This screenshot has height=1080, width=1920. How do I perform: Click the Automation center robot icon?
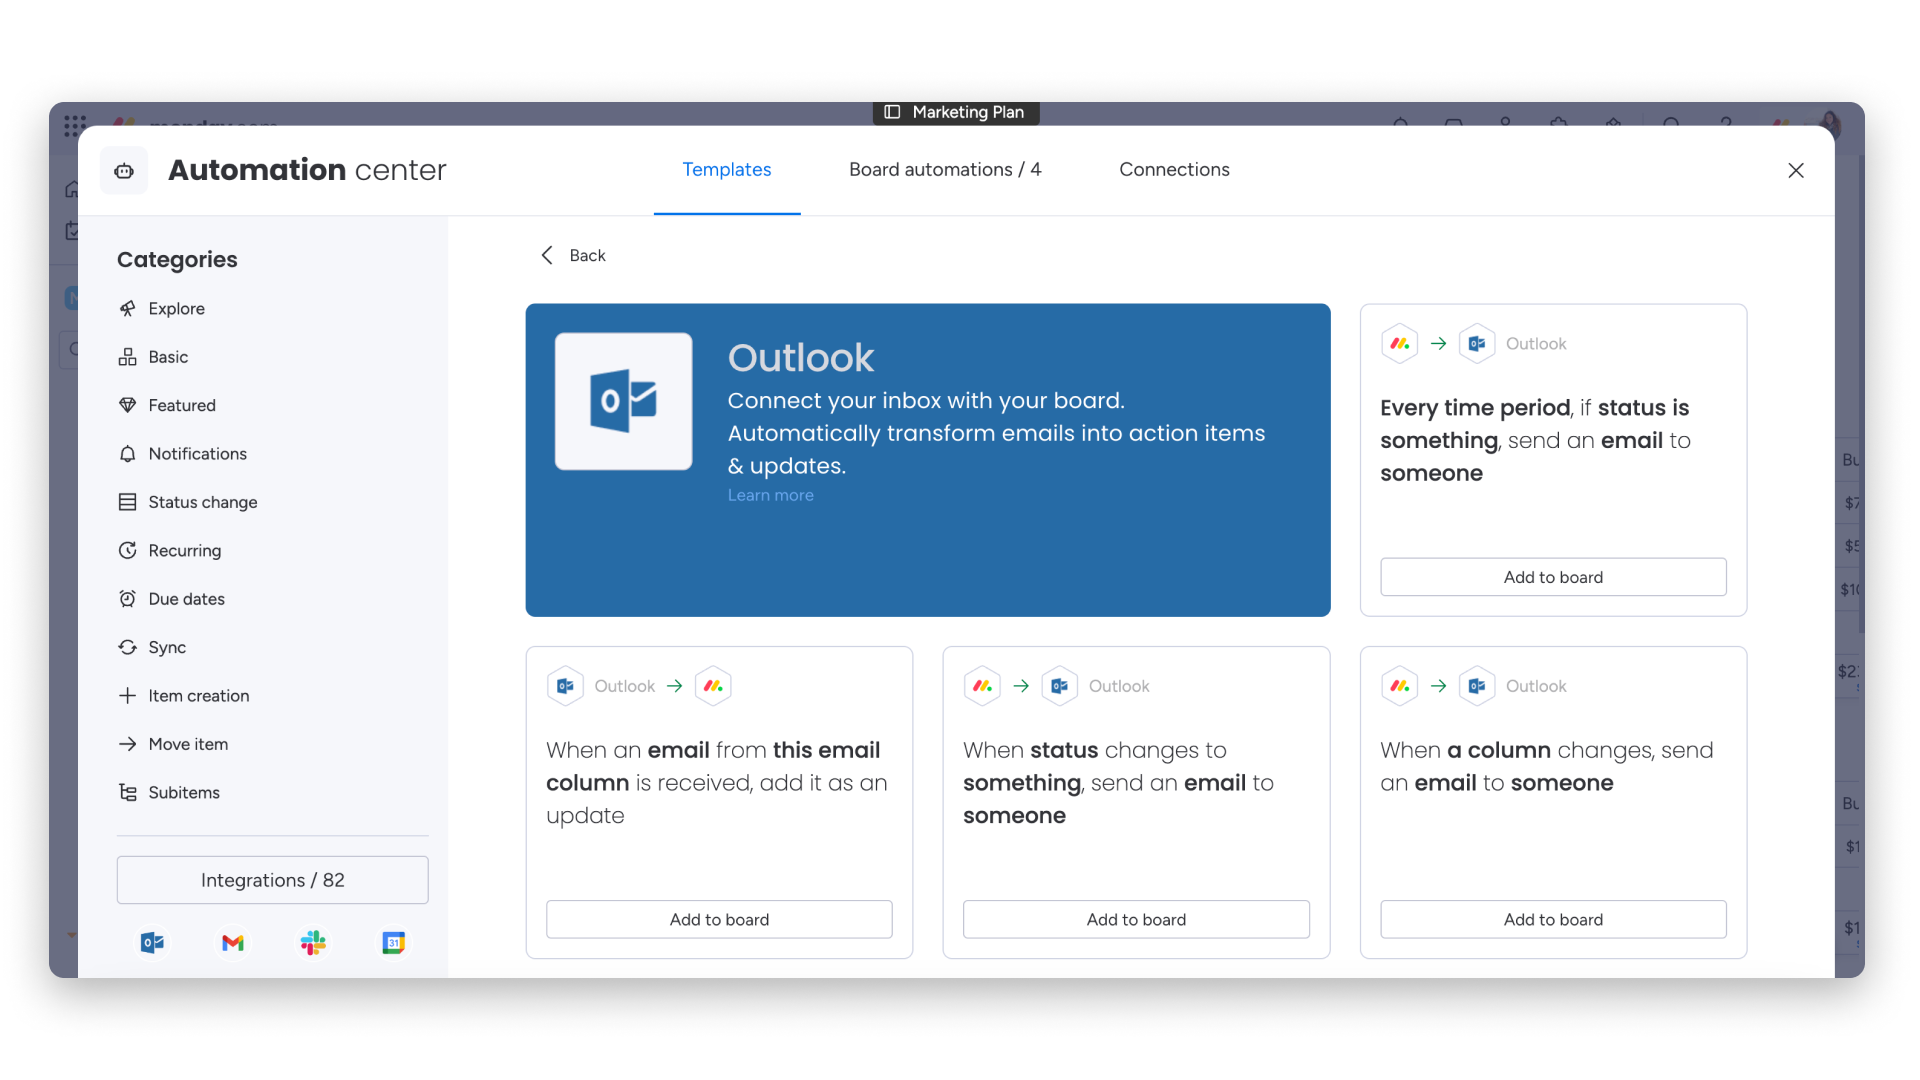coord(124,170)
